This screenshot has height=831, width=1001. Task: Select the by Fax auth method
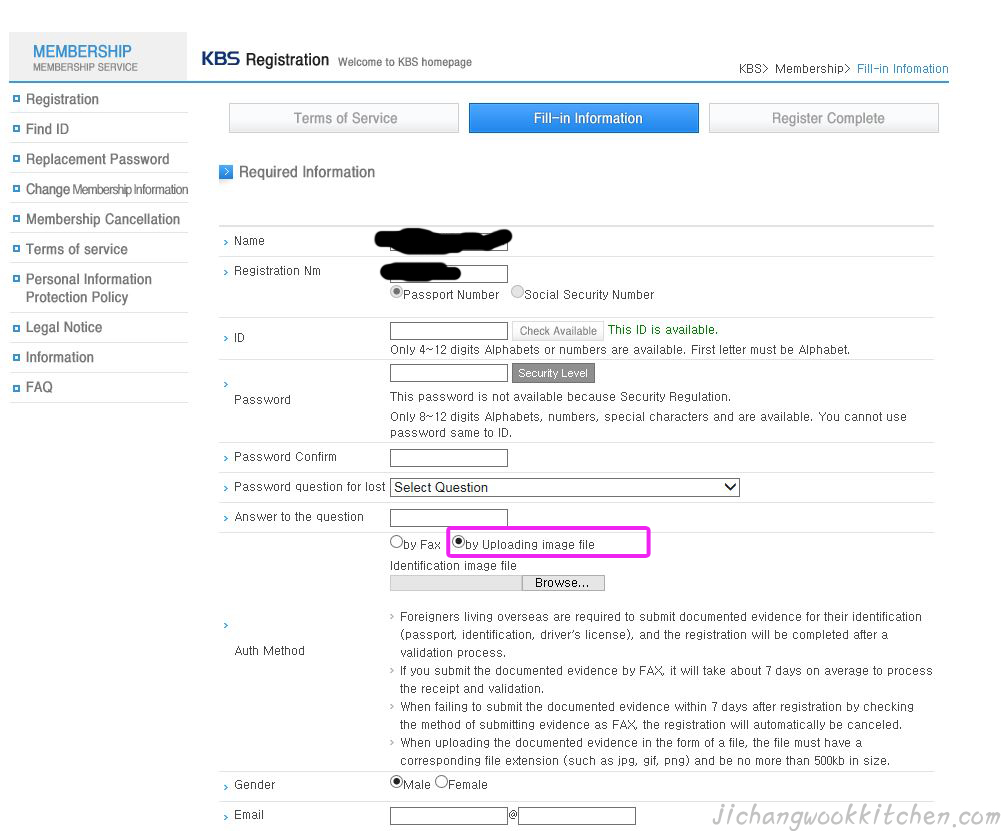coord(396,542)
